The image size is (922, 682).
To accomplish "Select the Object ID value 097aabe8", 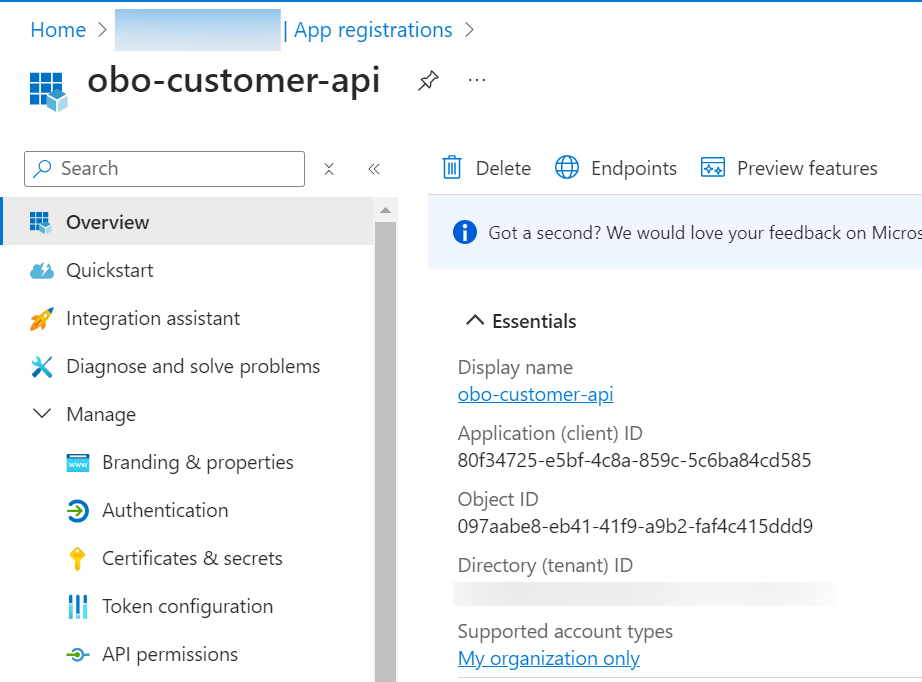I will tap(635, 526).
